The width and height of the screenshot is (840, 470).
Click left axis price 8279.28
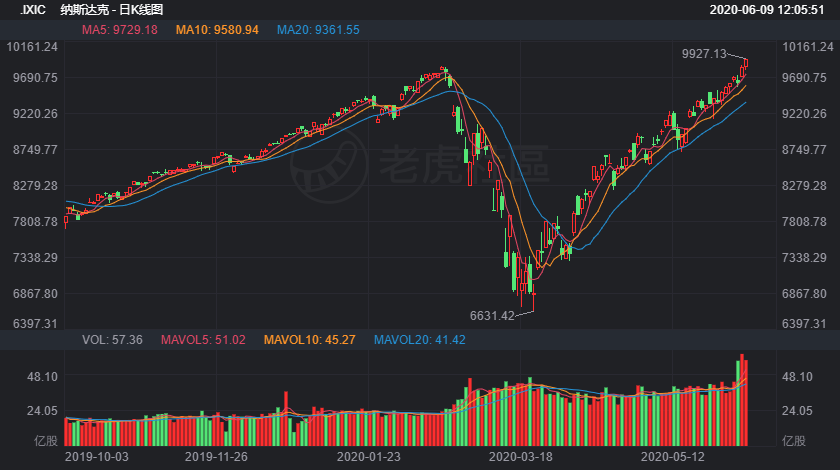tap(35, 185)
